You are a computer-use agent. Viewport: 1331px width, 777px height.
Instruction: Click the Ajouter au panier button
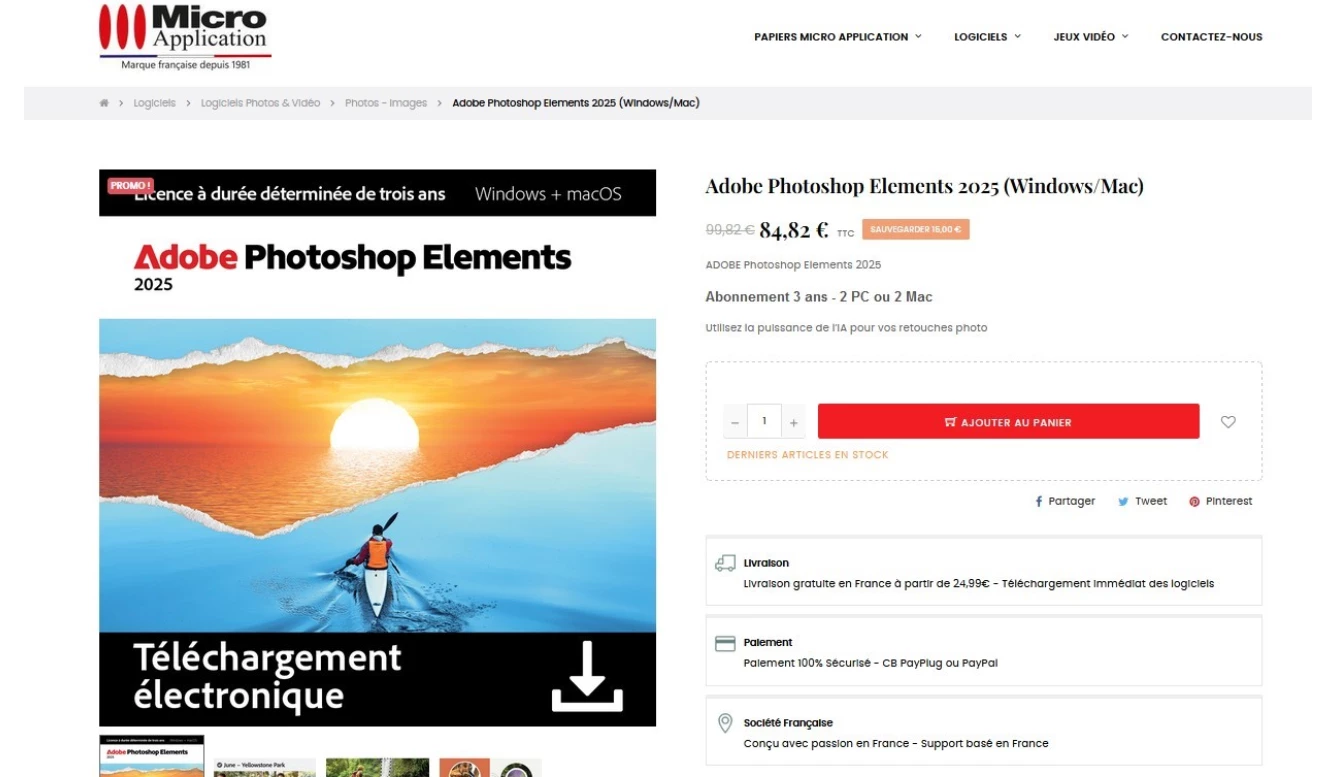1008,422
